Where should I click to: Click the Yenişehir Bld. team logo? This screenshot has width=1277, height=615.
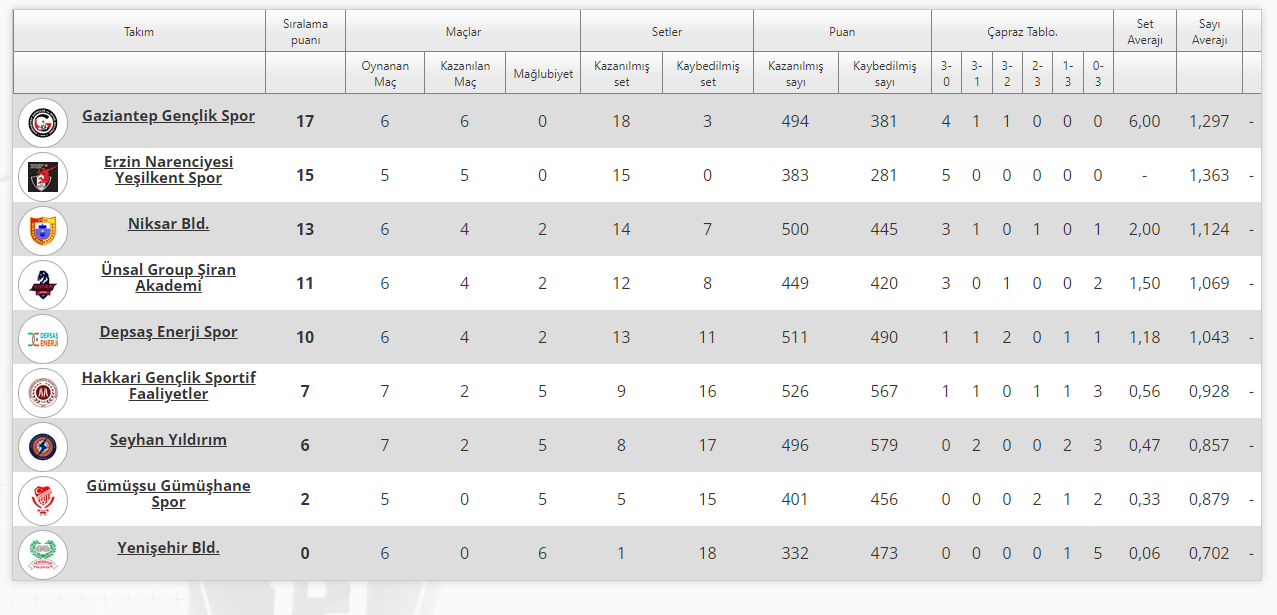(x=43, y=554)
